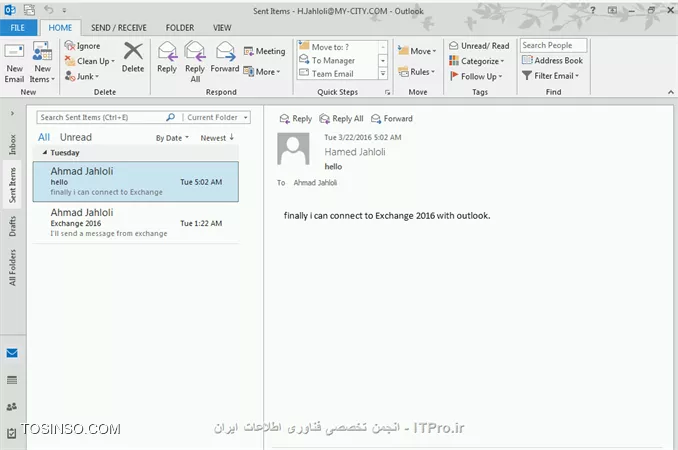Screen dimensions: 678x450
Task: Switch to the FOLDER tab
Action: (180, 28)
